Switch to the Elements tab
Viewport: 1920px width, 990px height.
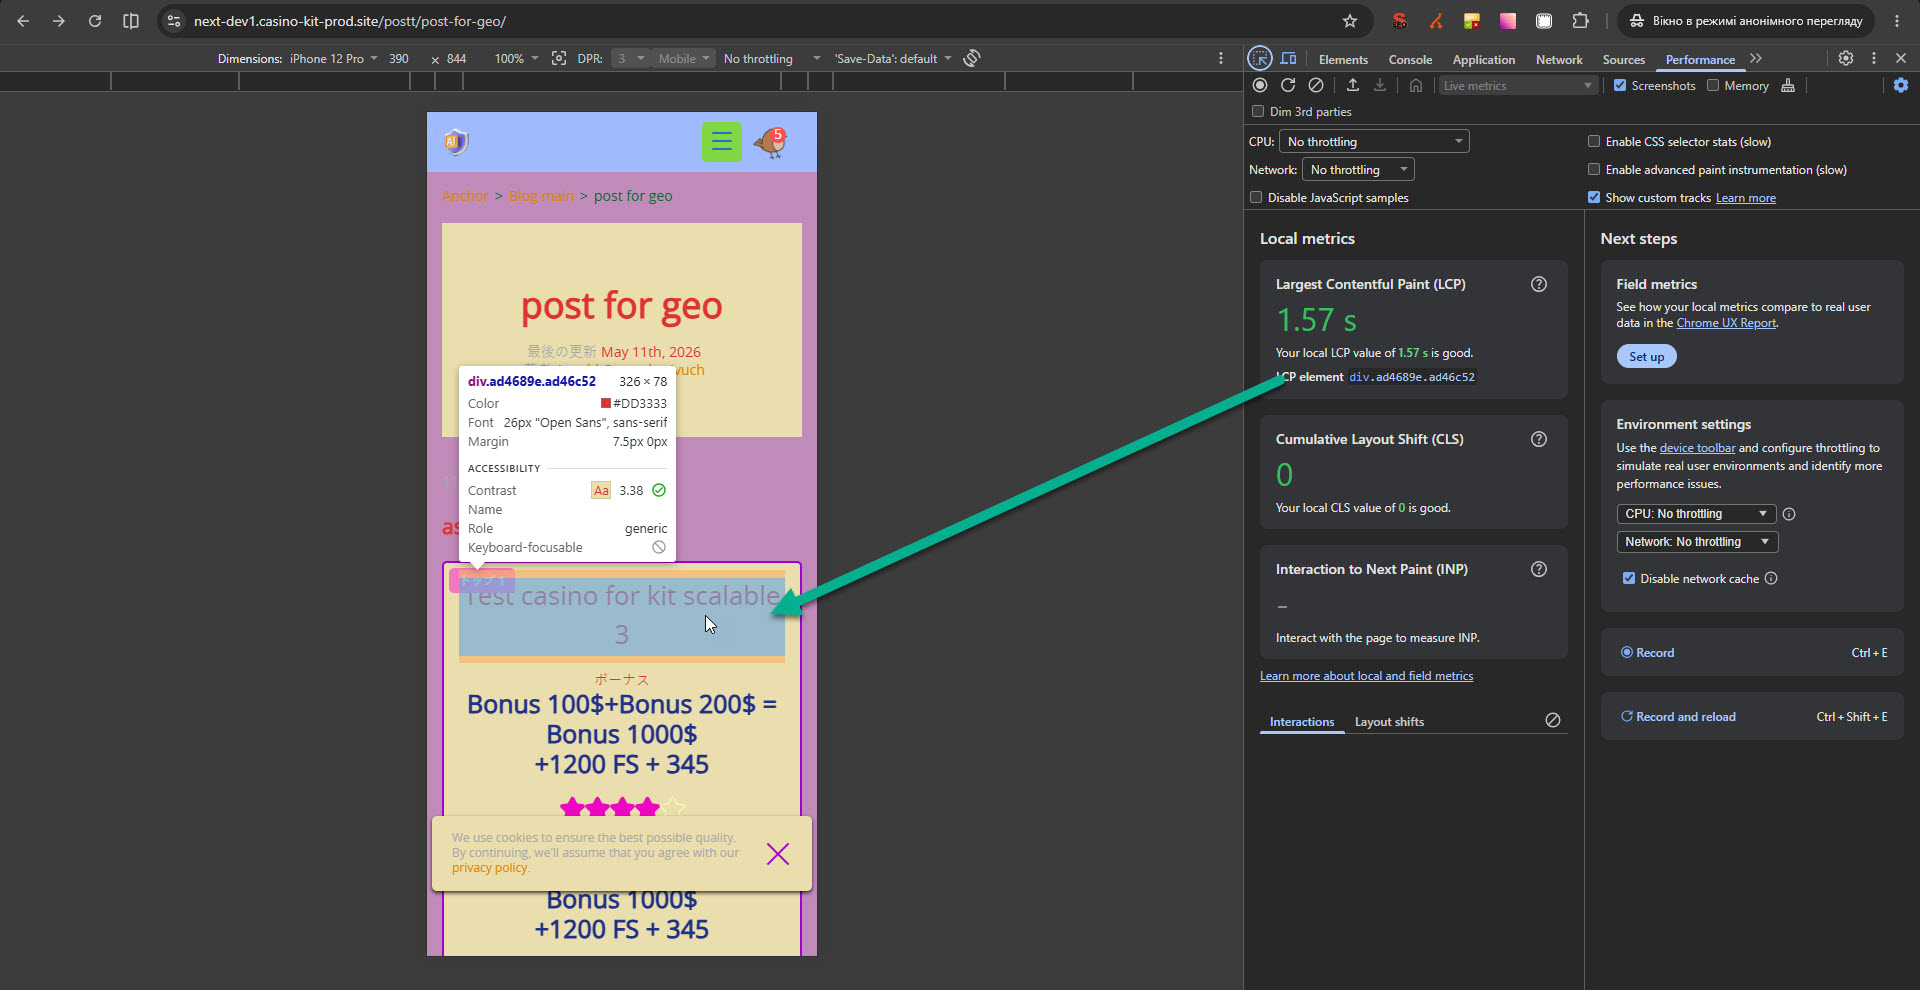pyautogui.click(x=1343, y=59)
